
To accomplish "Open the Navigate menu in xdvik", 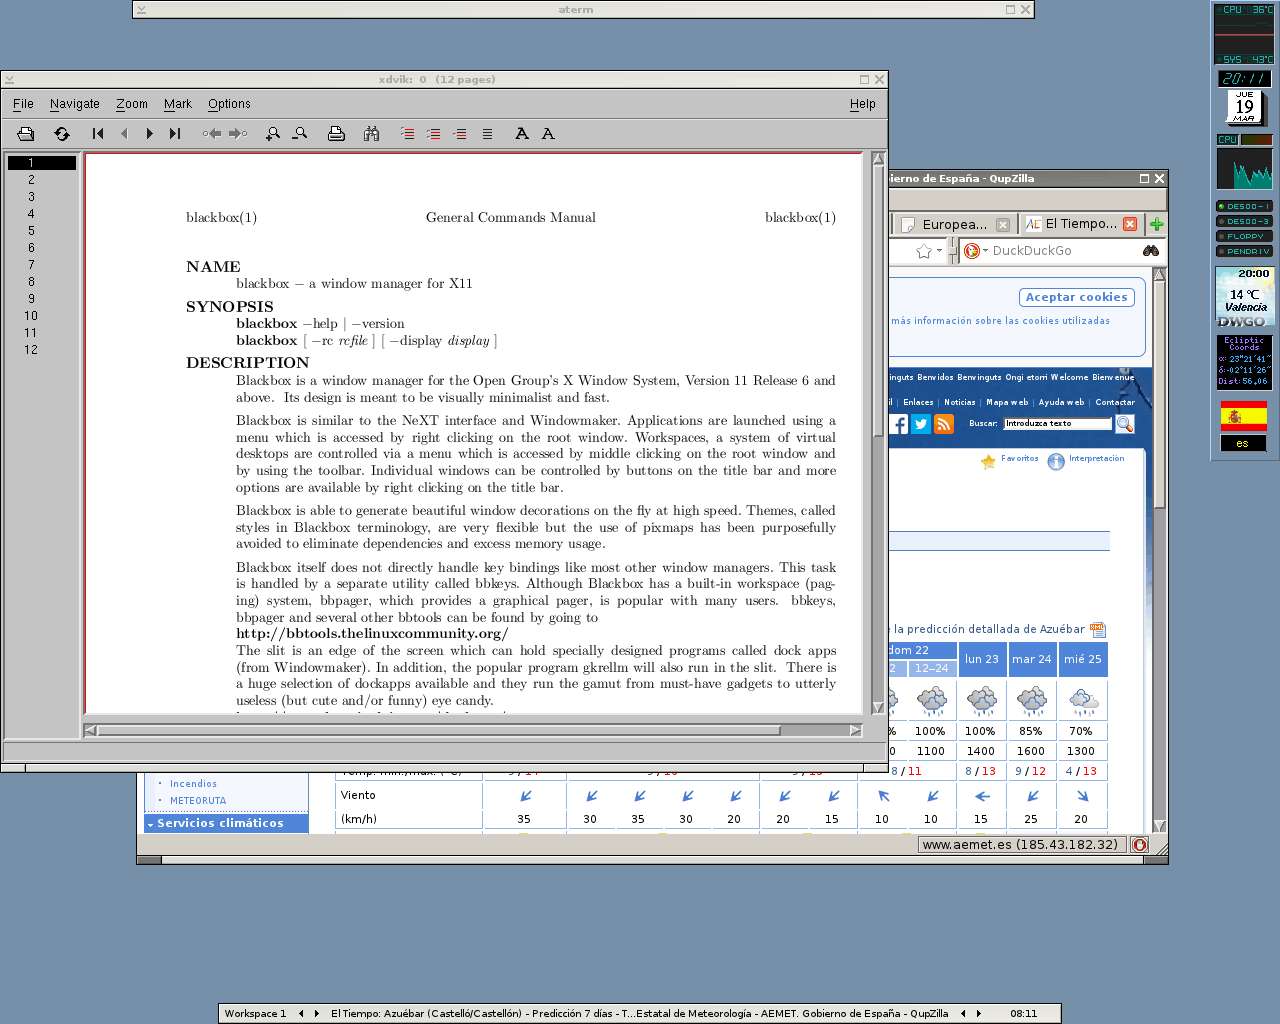I will [x=75, y=104].
